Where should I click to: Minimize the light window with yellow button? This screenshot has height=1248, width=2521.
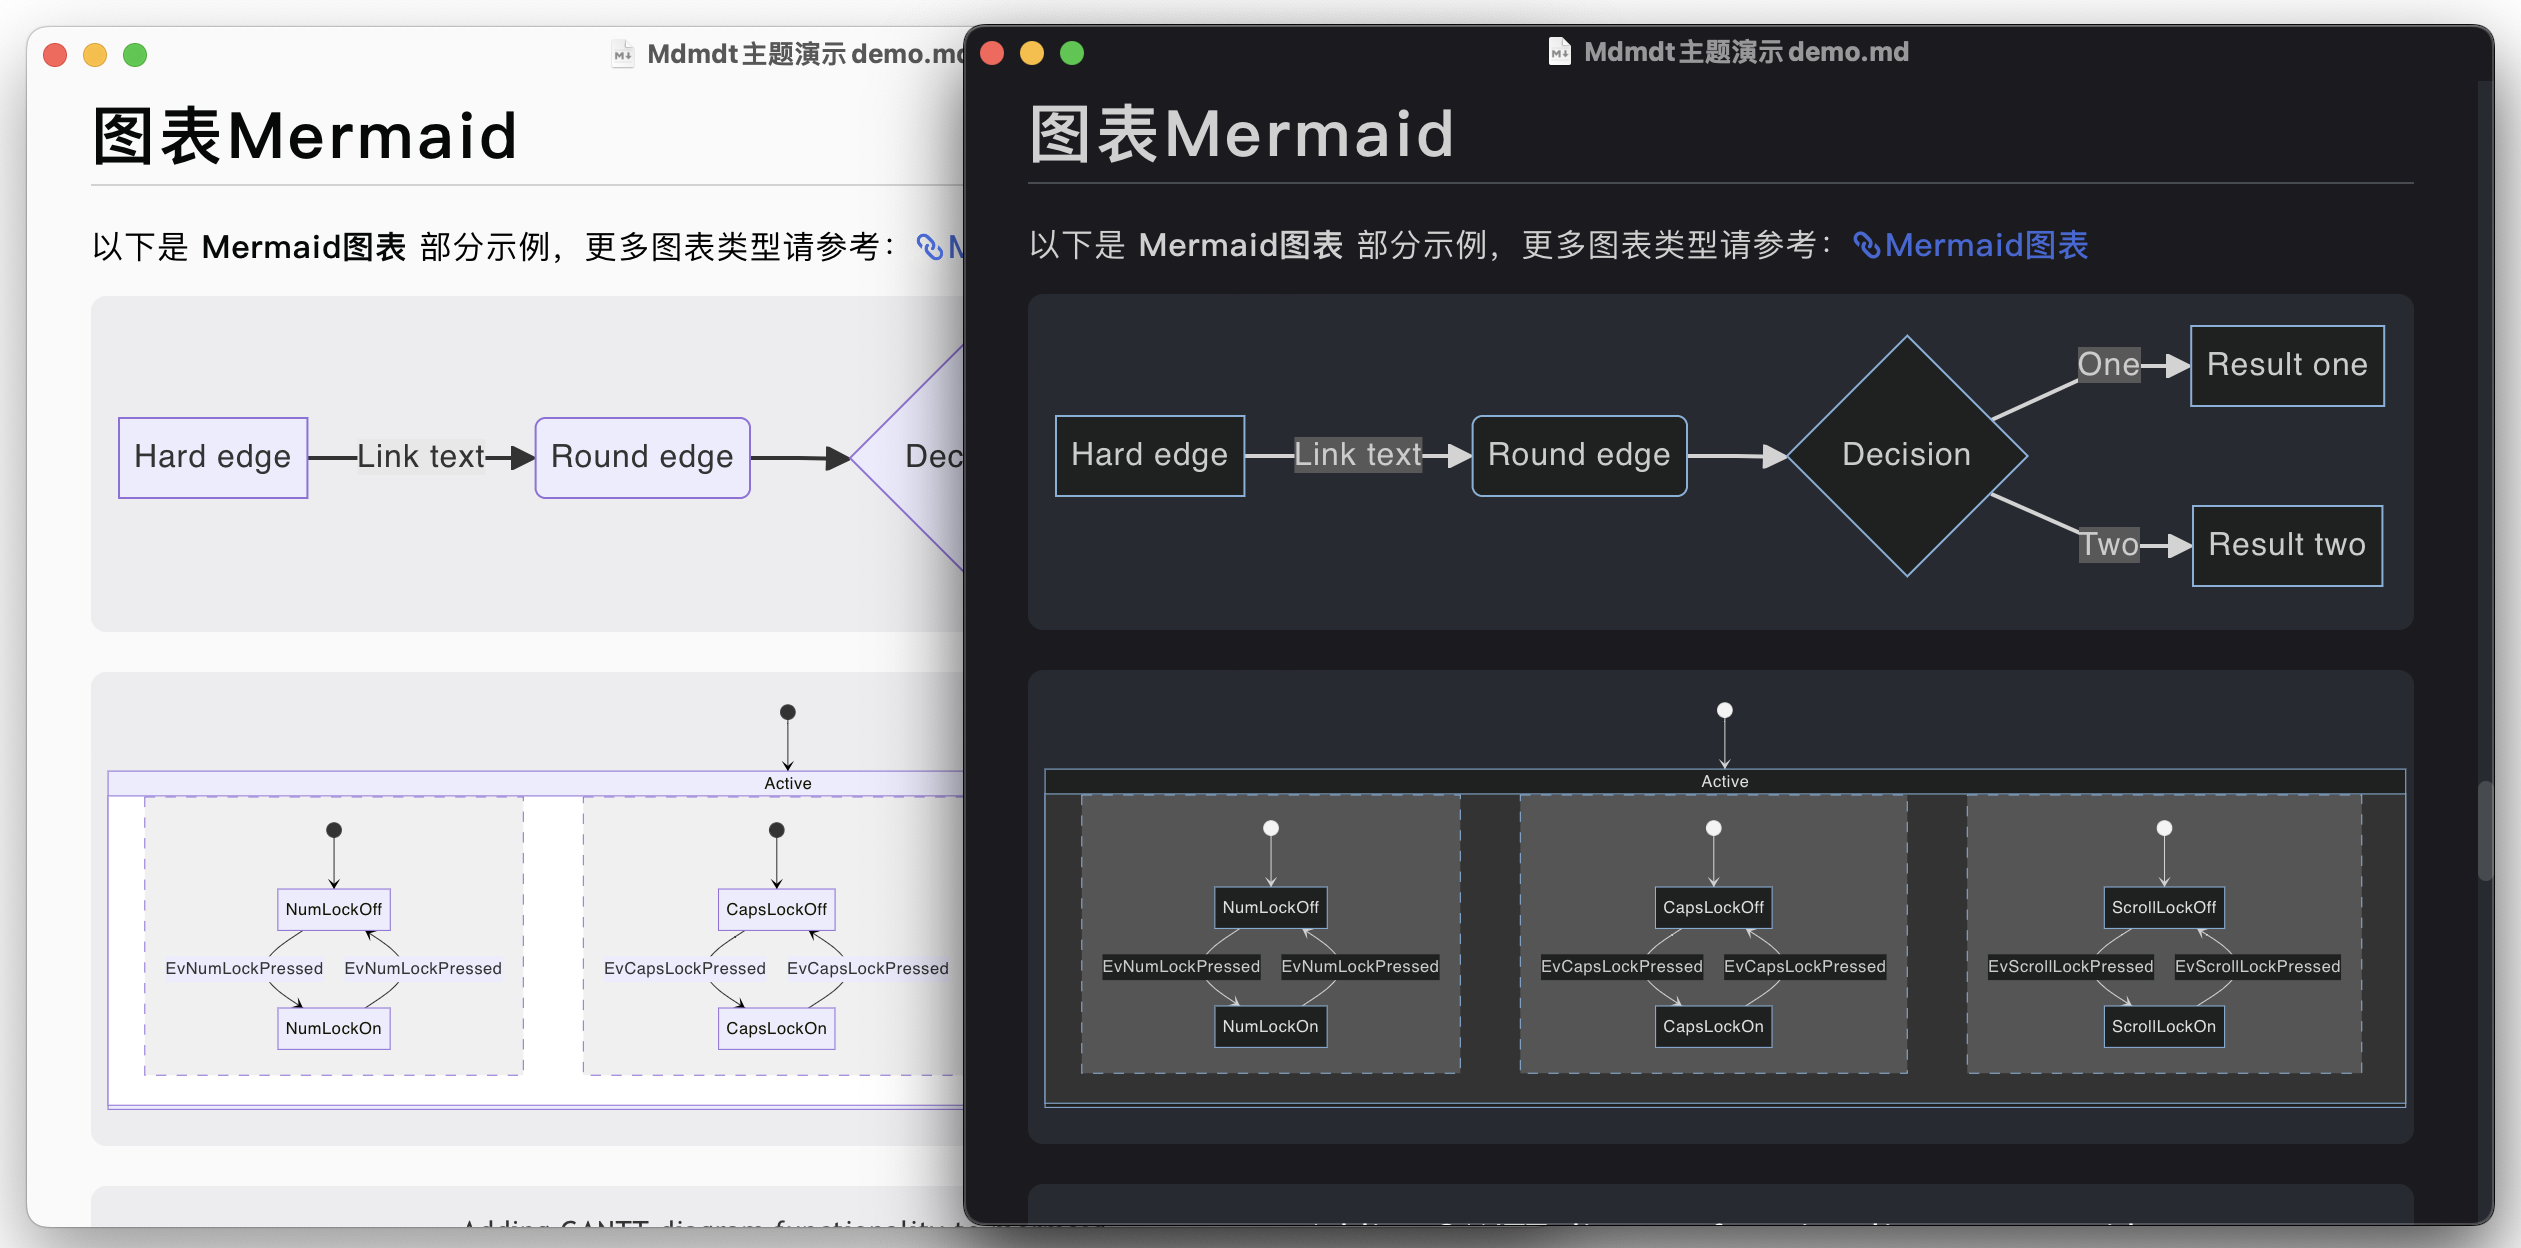(95, 55)
